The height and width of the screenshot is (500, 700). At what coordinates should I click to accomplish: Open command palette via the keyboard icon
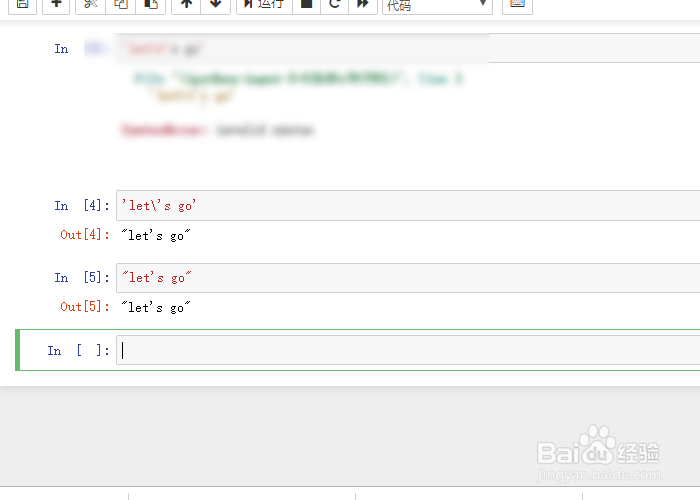pyautogui.click(x=517, y=5)
